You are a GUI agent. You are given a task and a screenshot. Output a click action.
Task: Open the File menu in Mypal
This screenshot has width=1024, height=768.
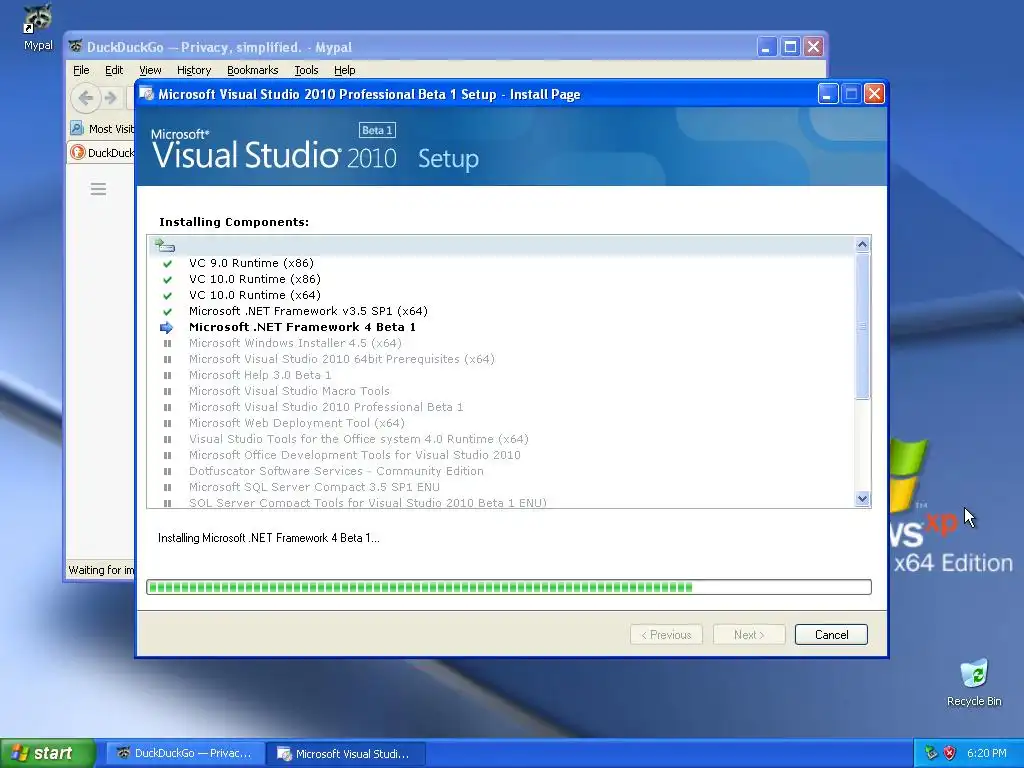click(x=81, y=70)
